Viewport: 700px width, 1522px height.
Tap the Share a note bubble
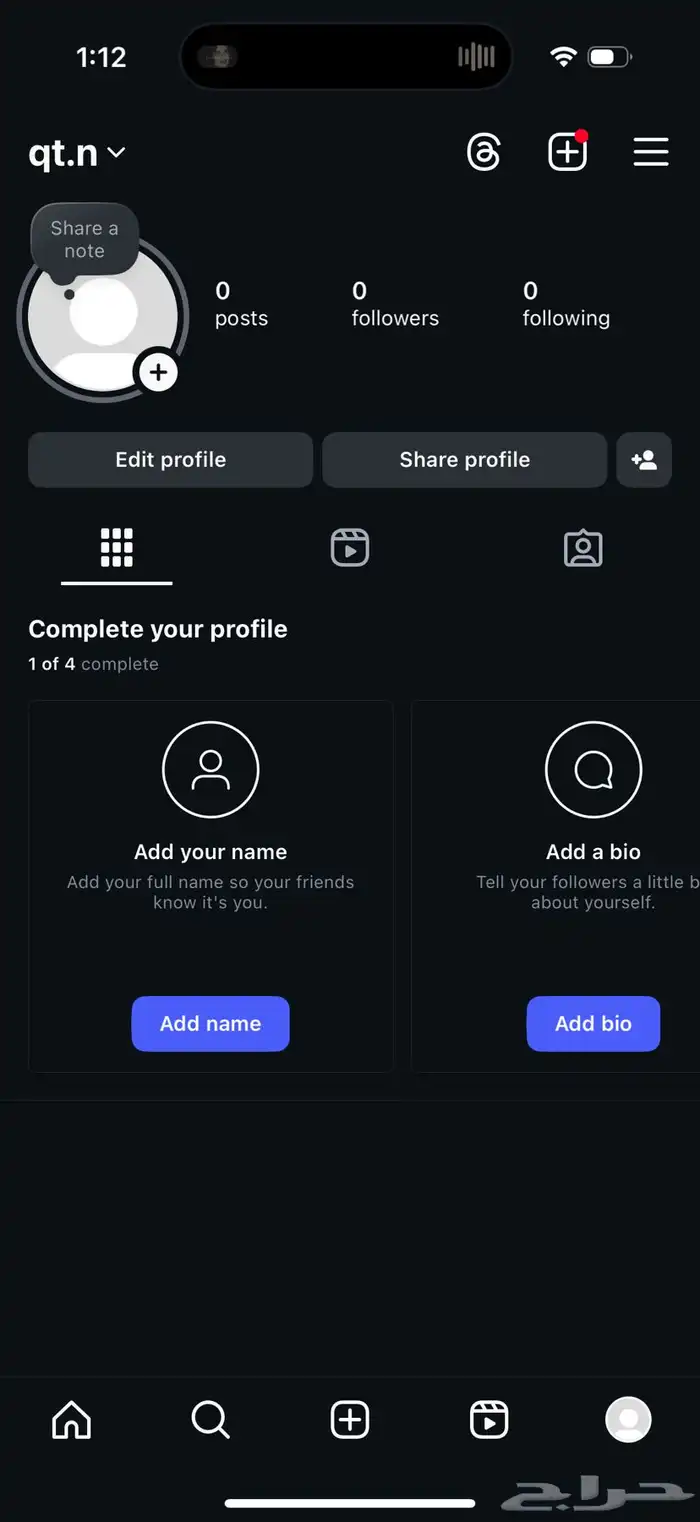[x=84, y=239]
